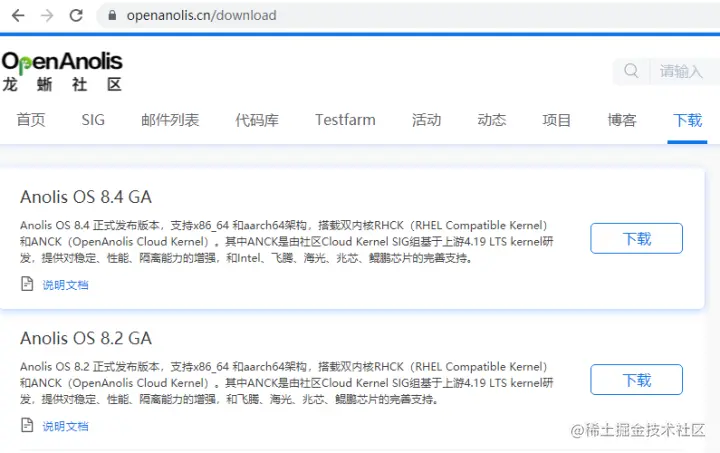Open 说明文档 link for Anolis OS 8.4
The image size is (720, 453).
[x=65, y=285]
